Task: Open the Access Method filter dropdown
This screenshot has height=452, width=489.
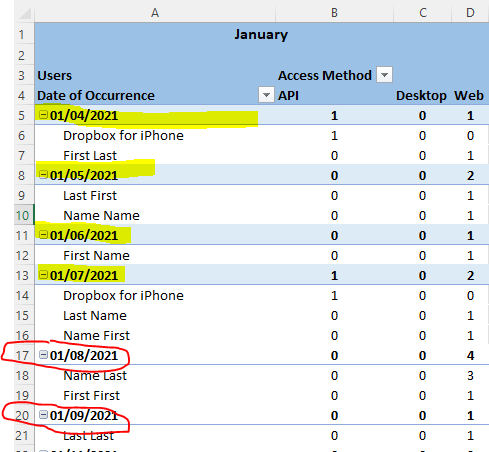Action: [x=384, y=75]
